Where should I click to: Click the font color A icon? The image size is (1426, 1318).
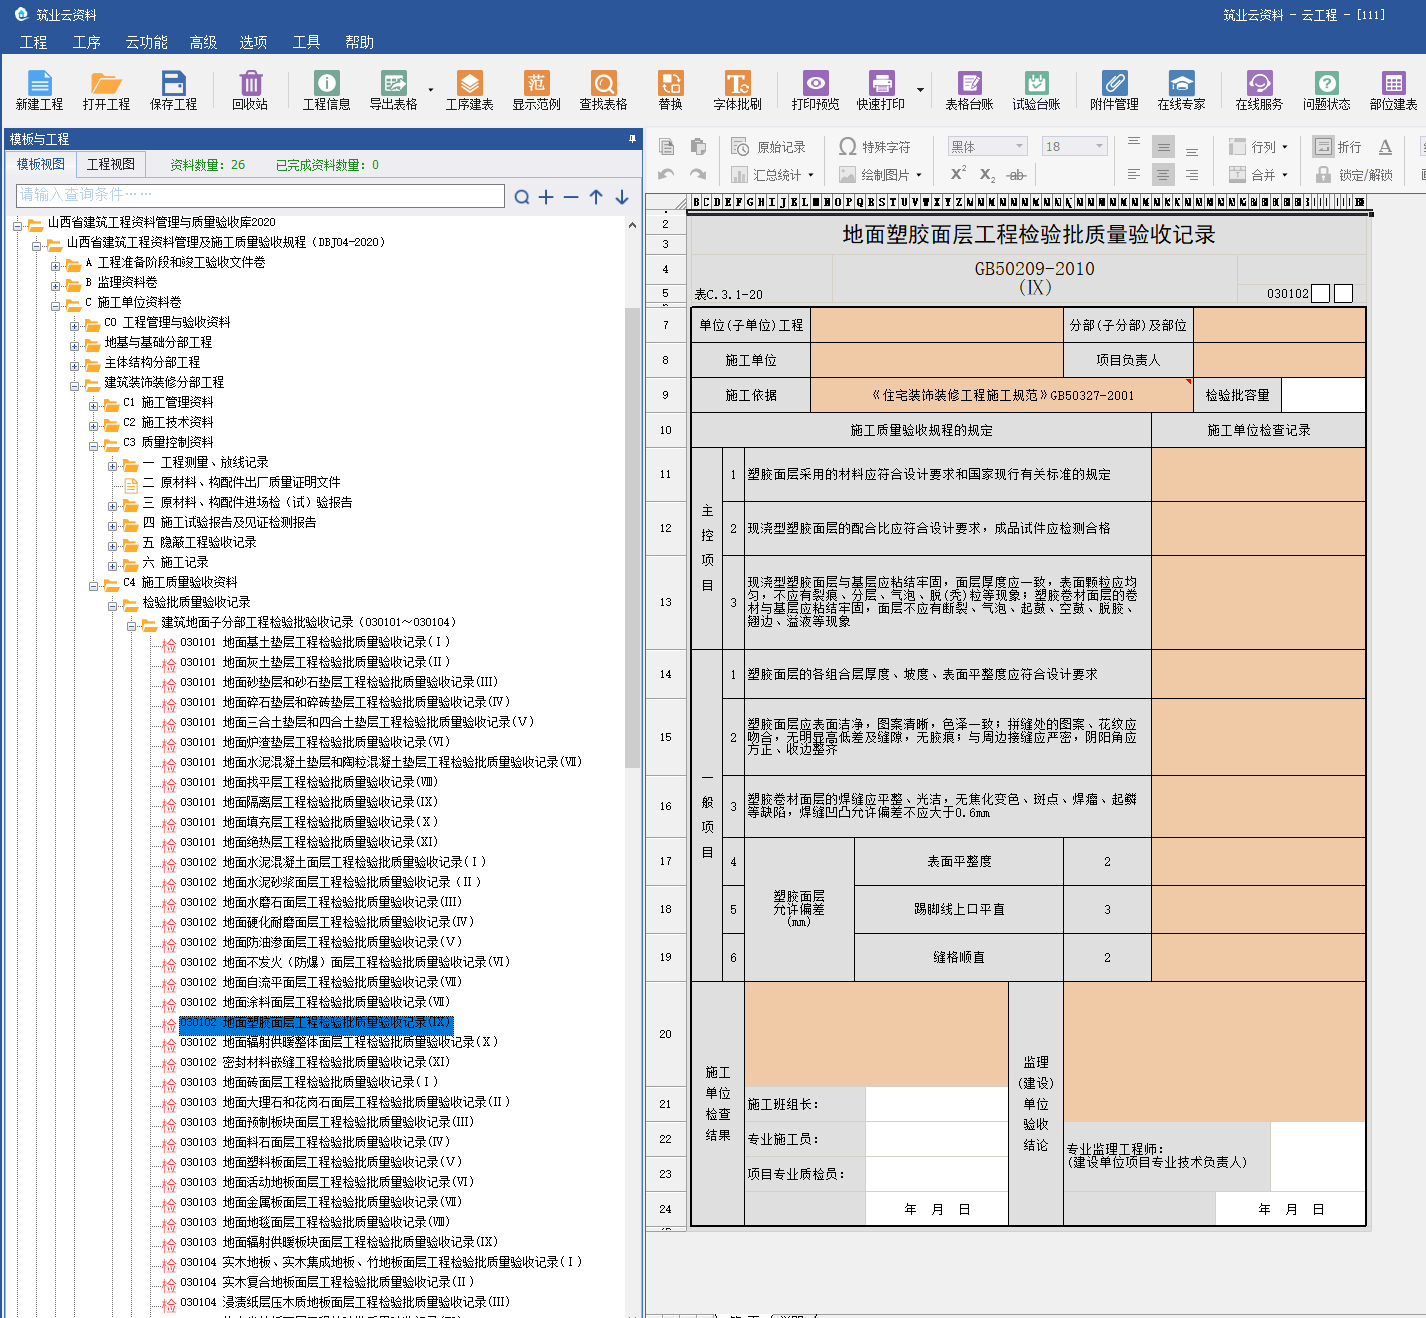pos(1385,147)
